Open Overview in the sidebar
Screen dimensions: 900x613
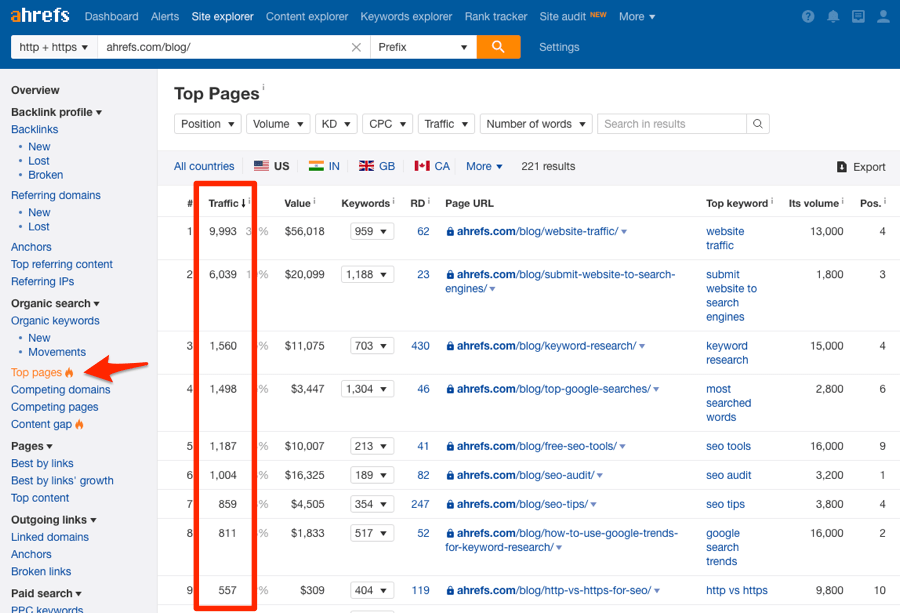pyautogui.click(x=35, y=90)
